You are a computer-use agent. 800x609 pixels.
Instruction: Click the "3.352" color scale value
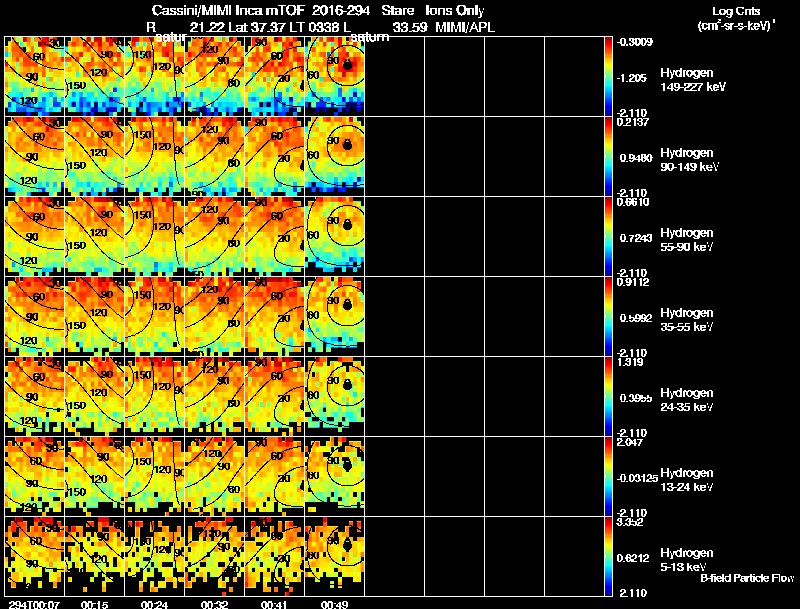pos(630,522)
